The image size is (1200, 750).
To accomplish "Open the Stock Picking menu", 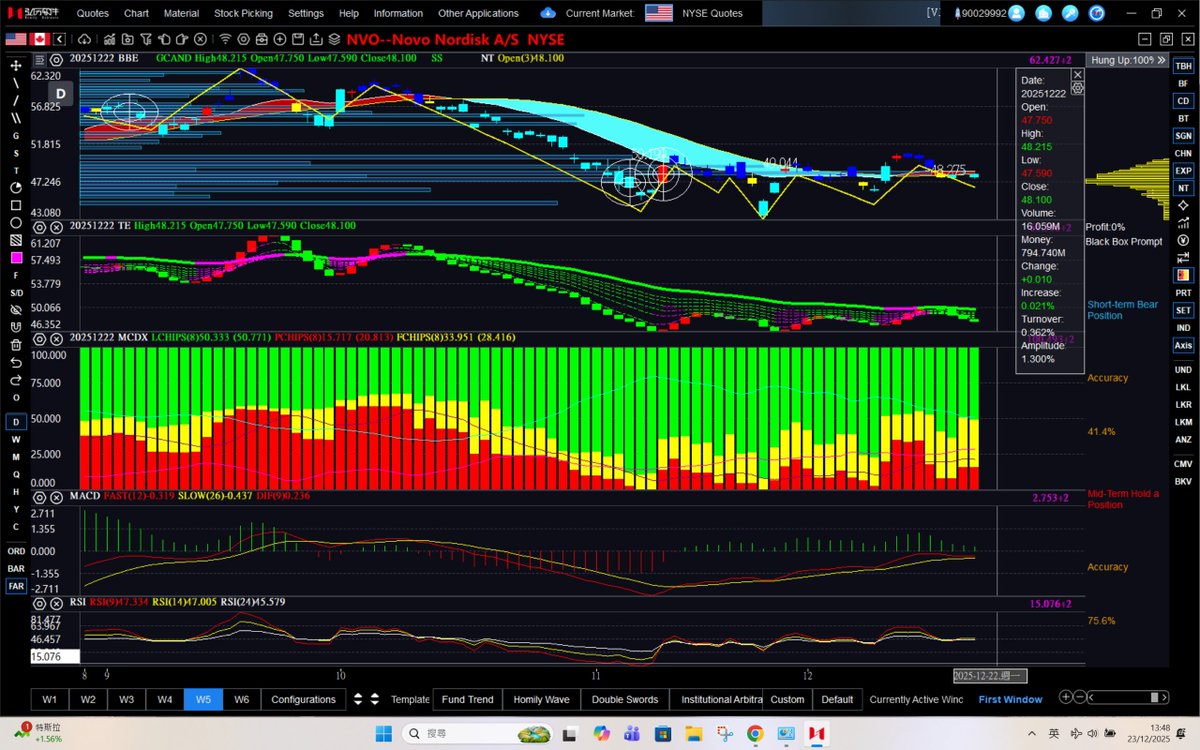I will [x=241, y=13].
